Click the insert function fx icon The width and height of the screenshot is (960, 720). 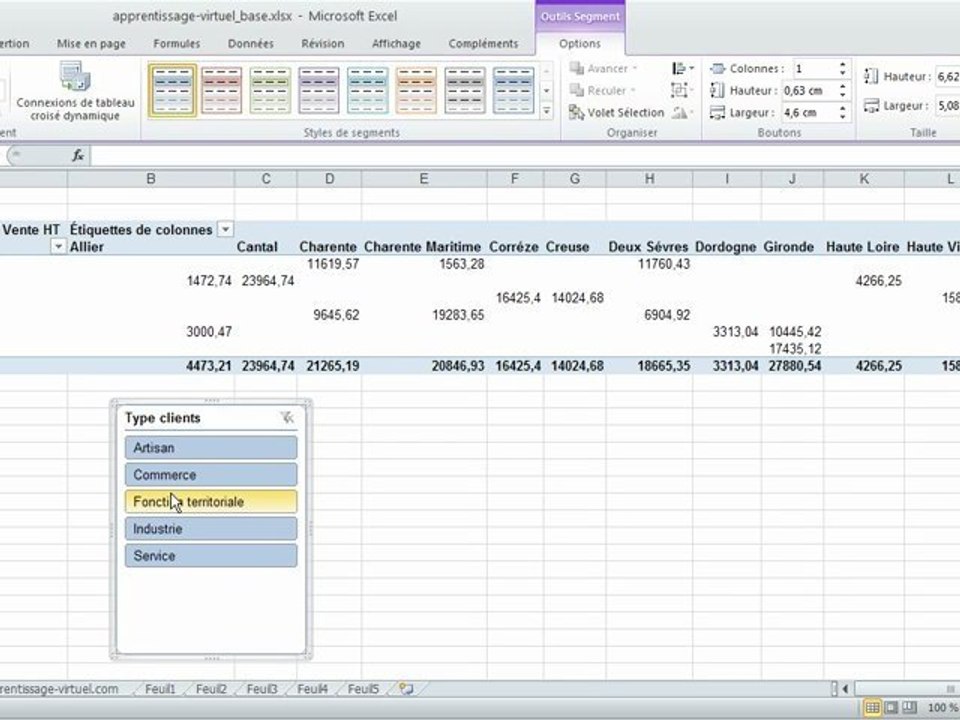[78, 156]
